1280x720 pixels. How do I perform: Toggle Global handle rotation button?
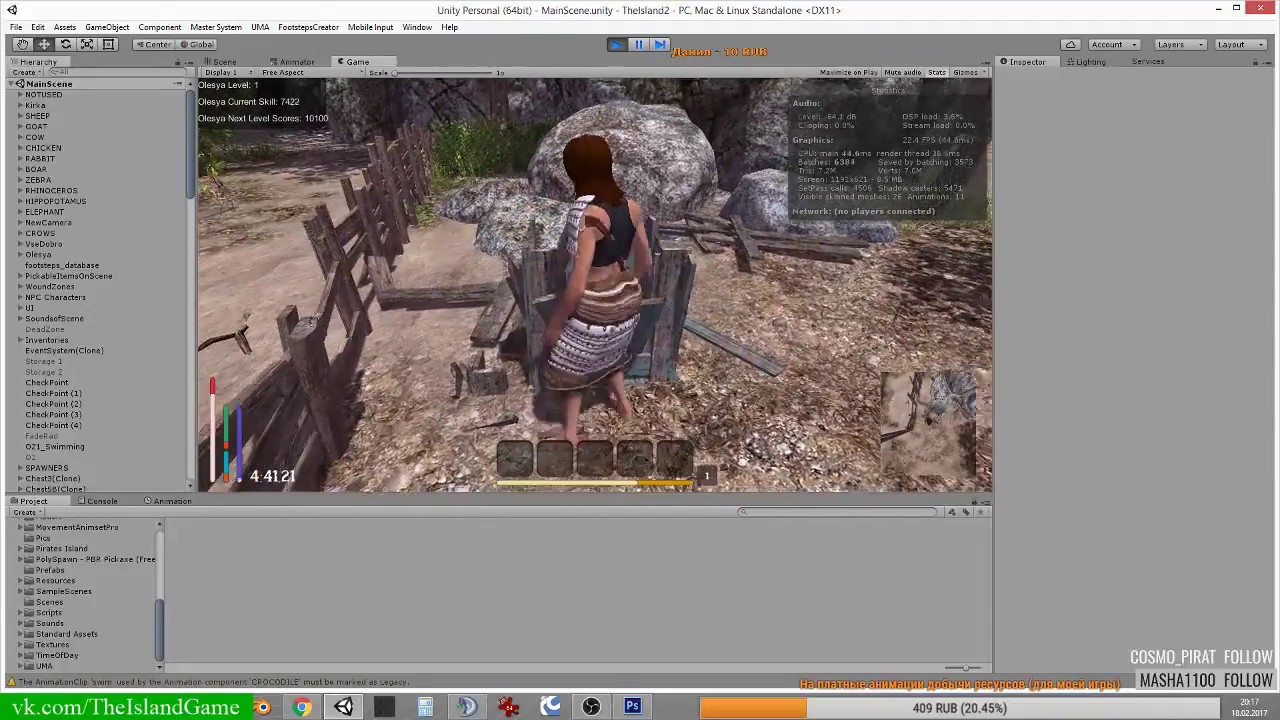[x=197, y=44]
